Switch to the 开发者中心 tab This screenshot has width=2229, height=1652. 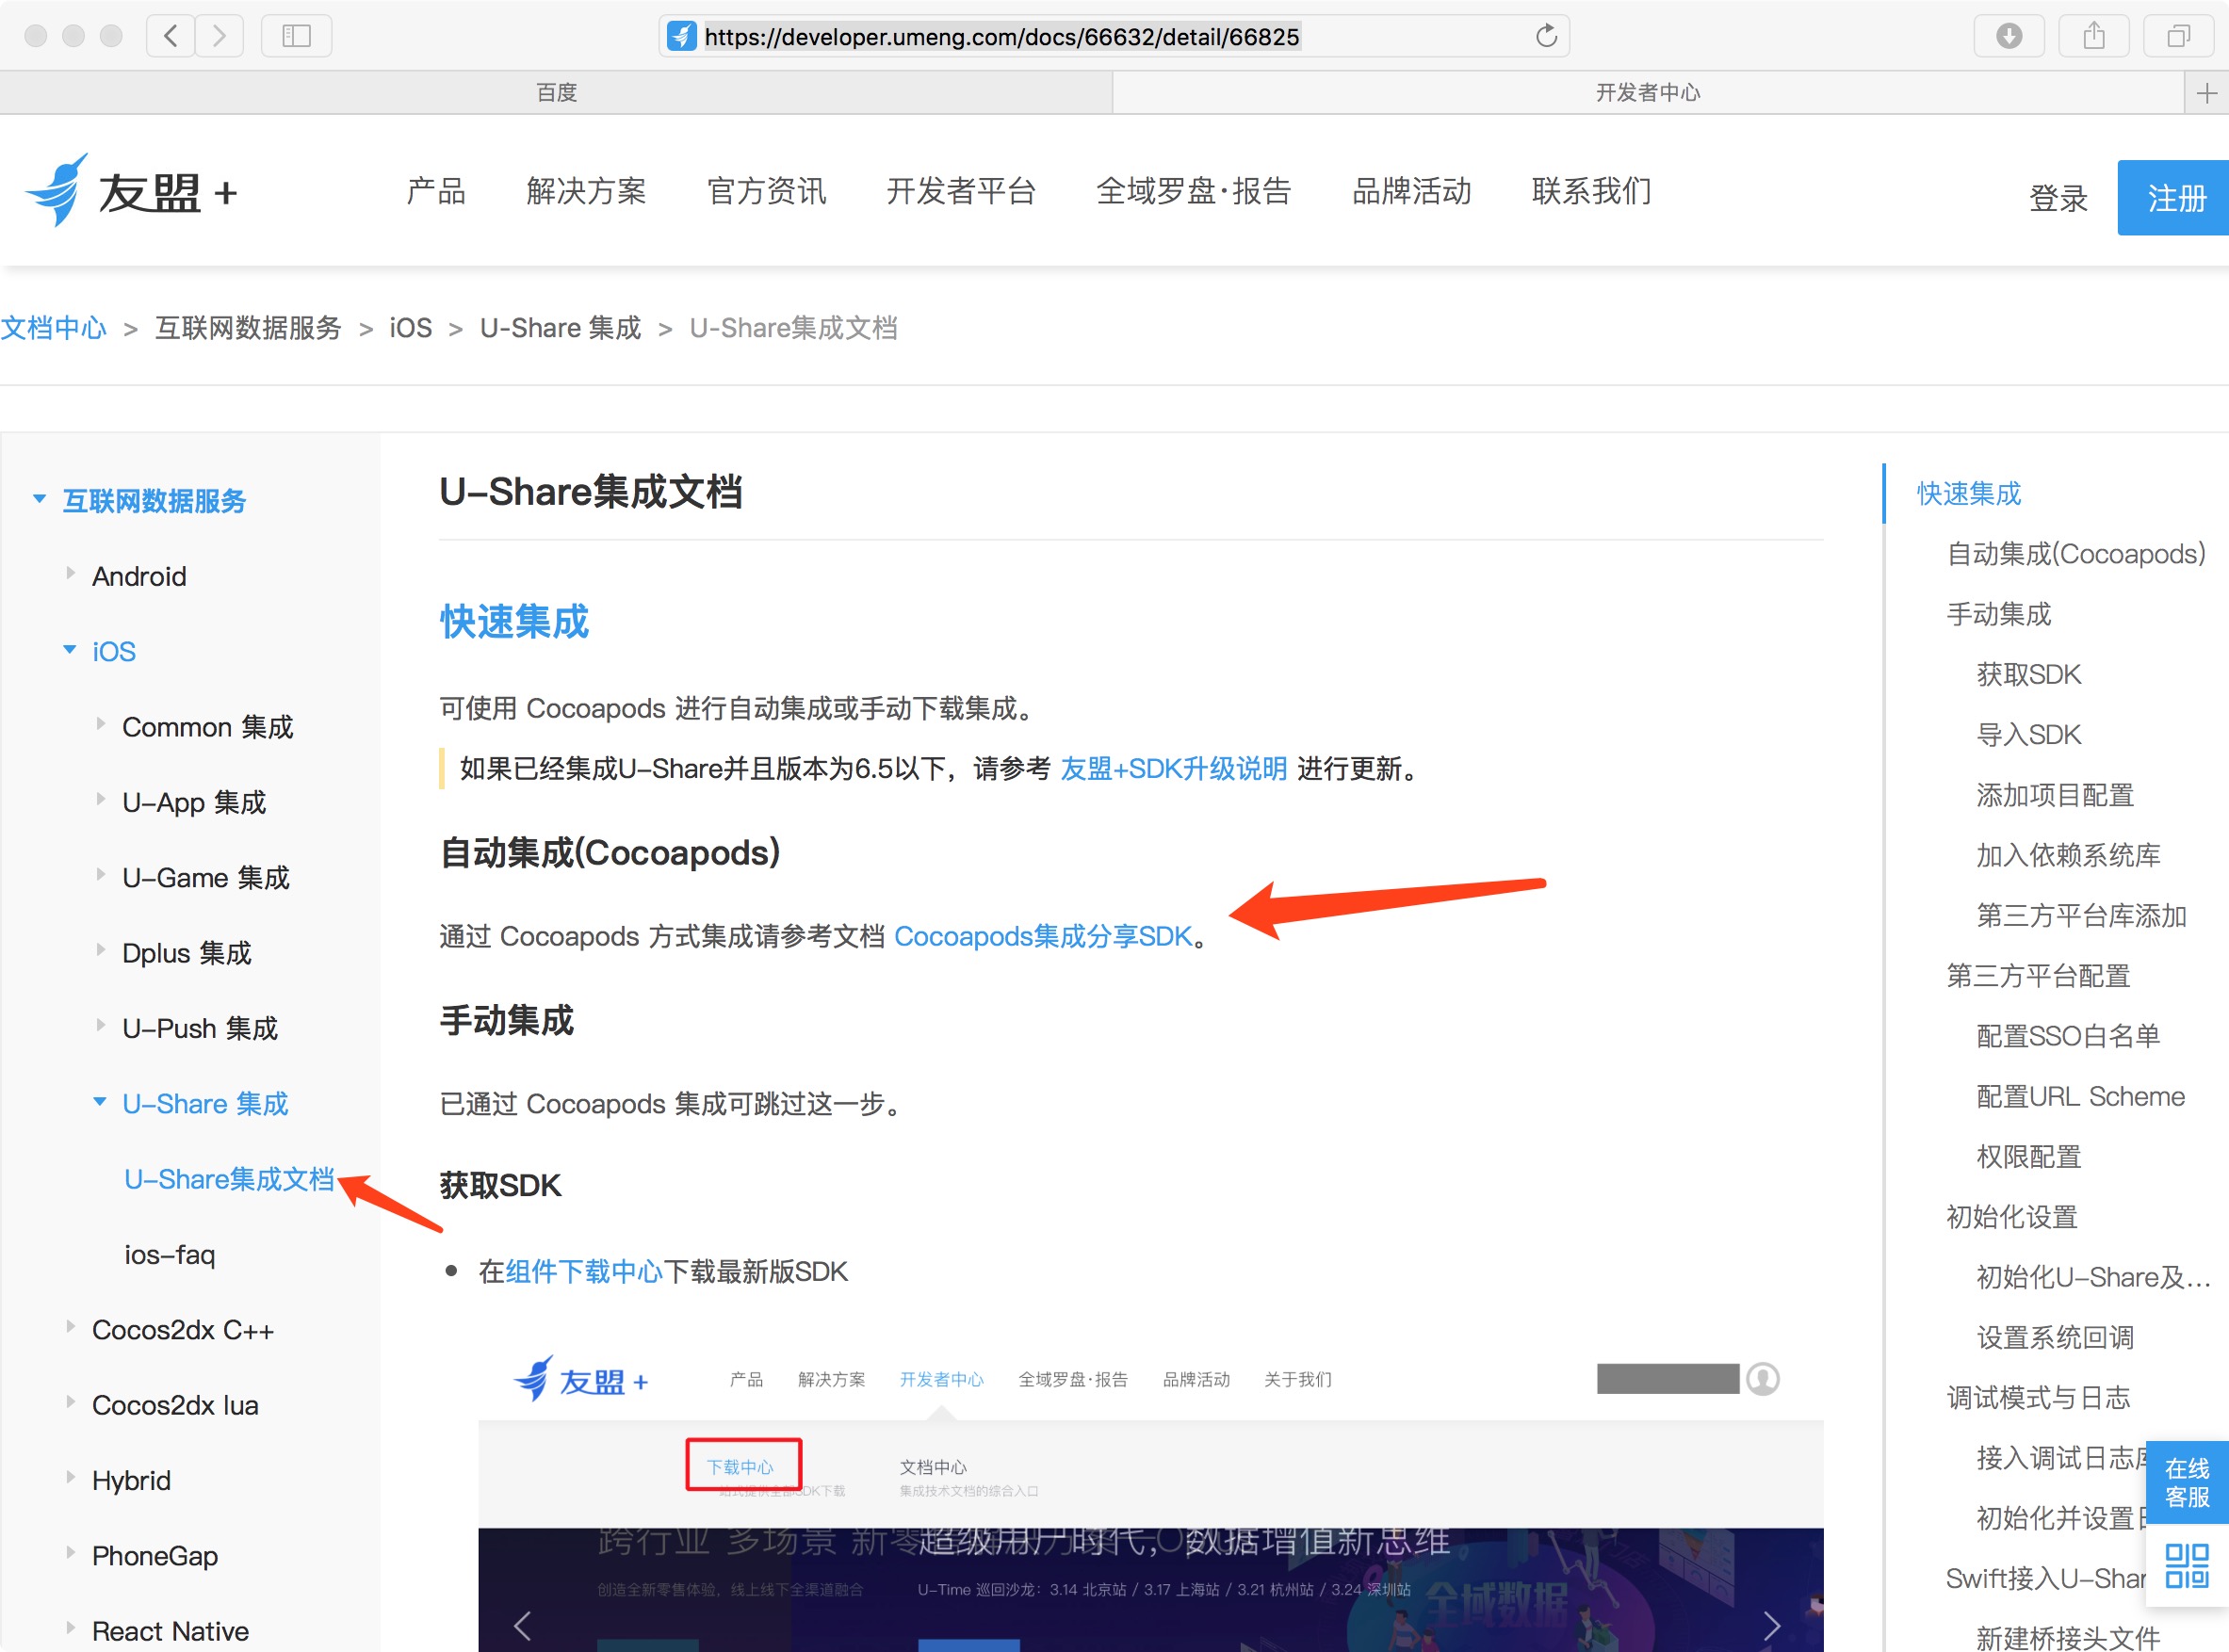(x=1648, y=93)
